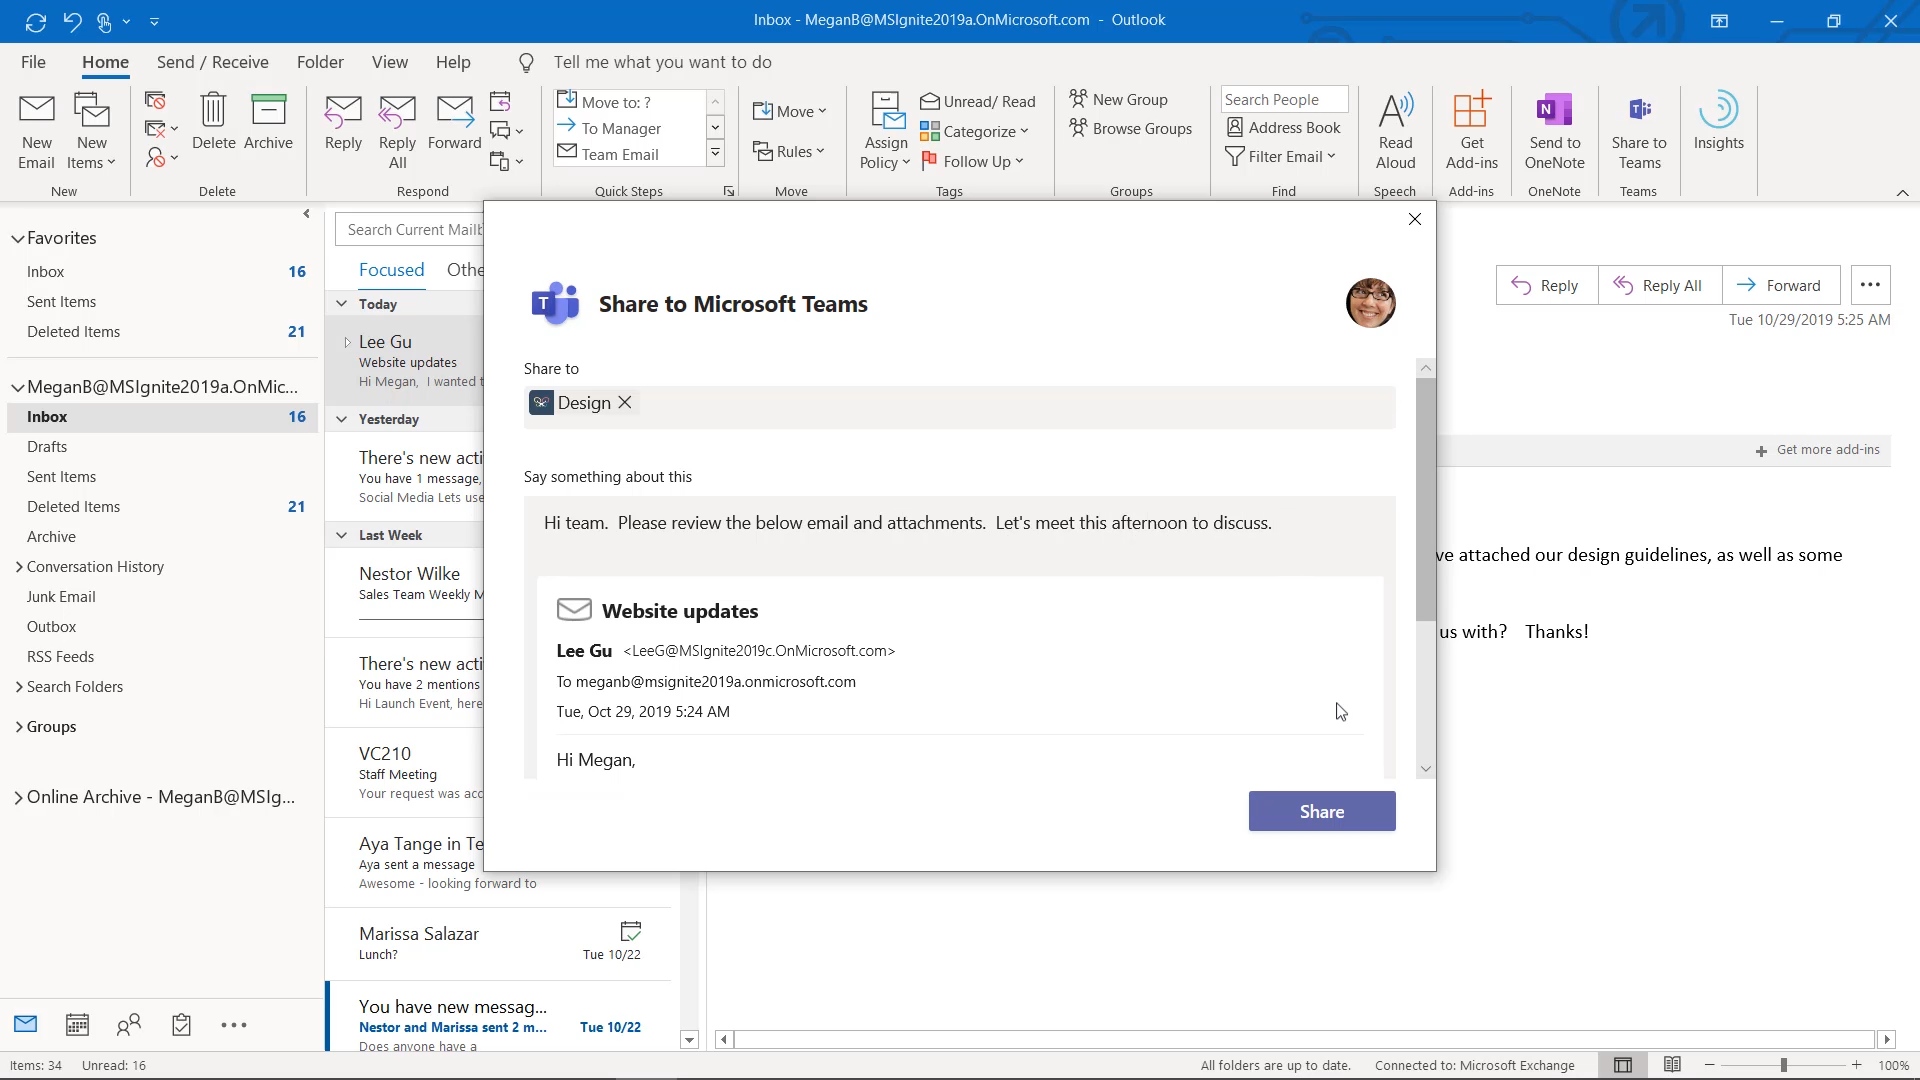Switch to Tasks view icon in bottom navigation

point(181,1024)
